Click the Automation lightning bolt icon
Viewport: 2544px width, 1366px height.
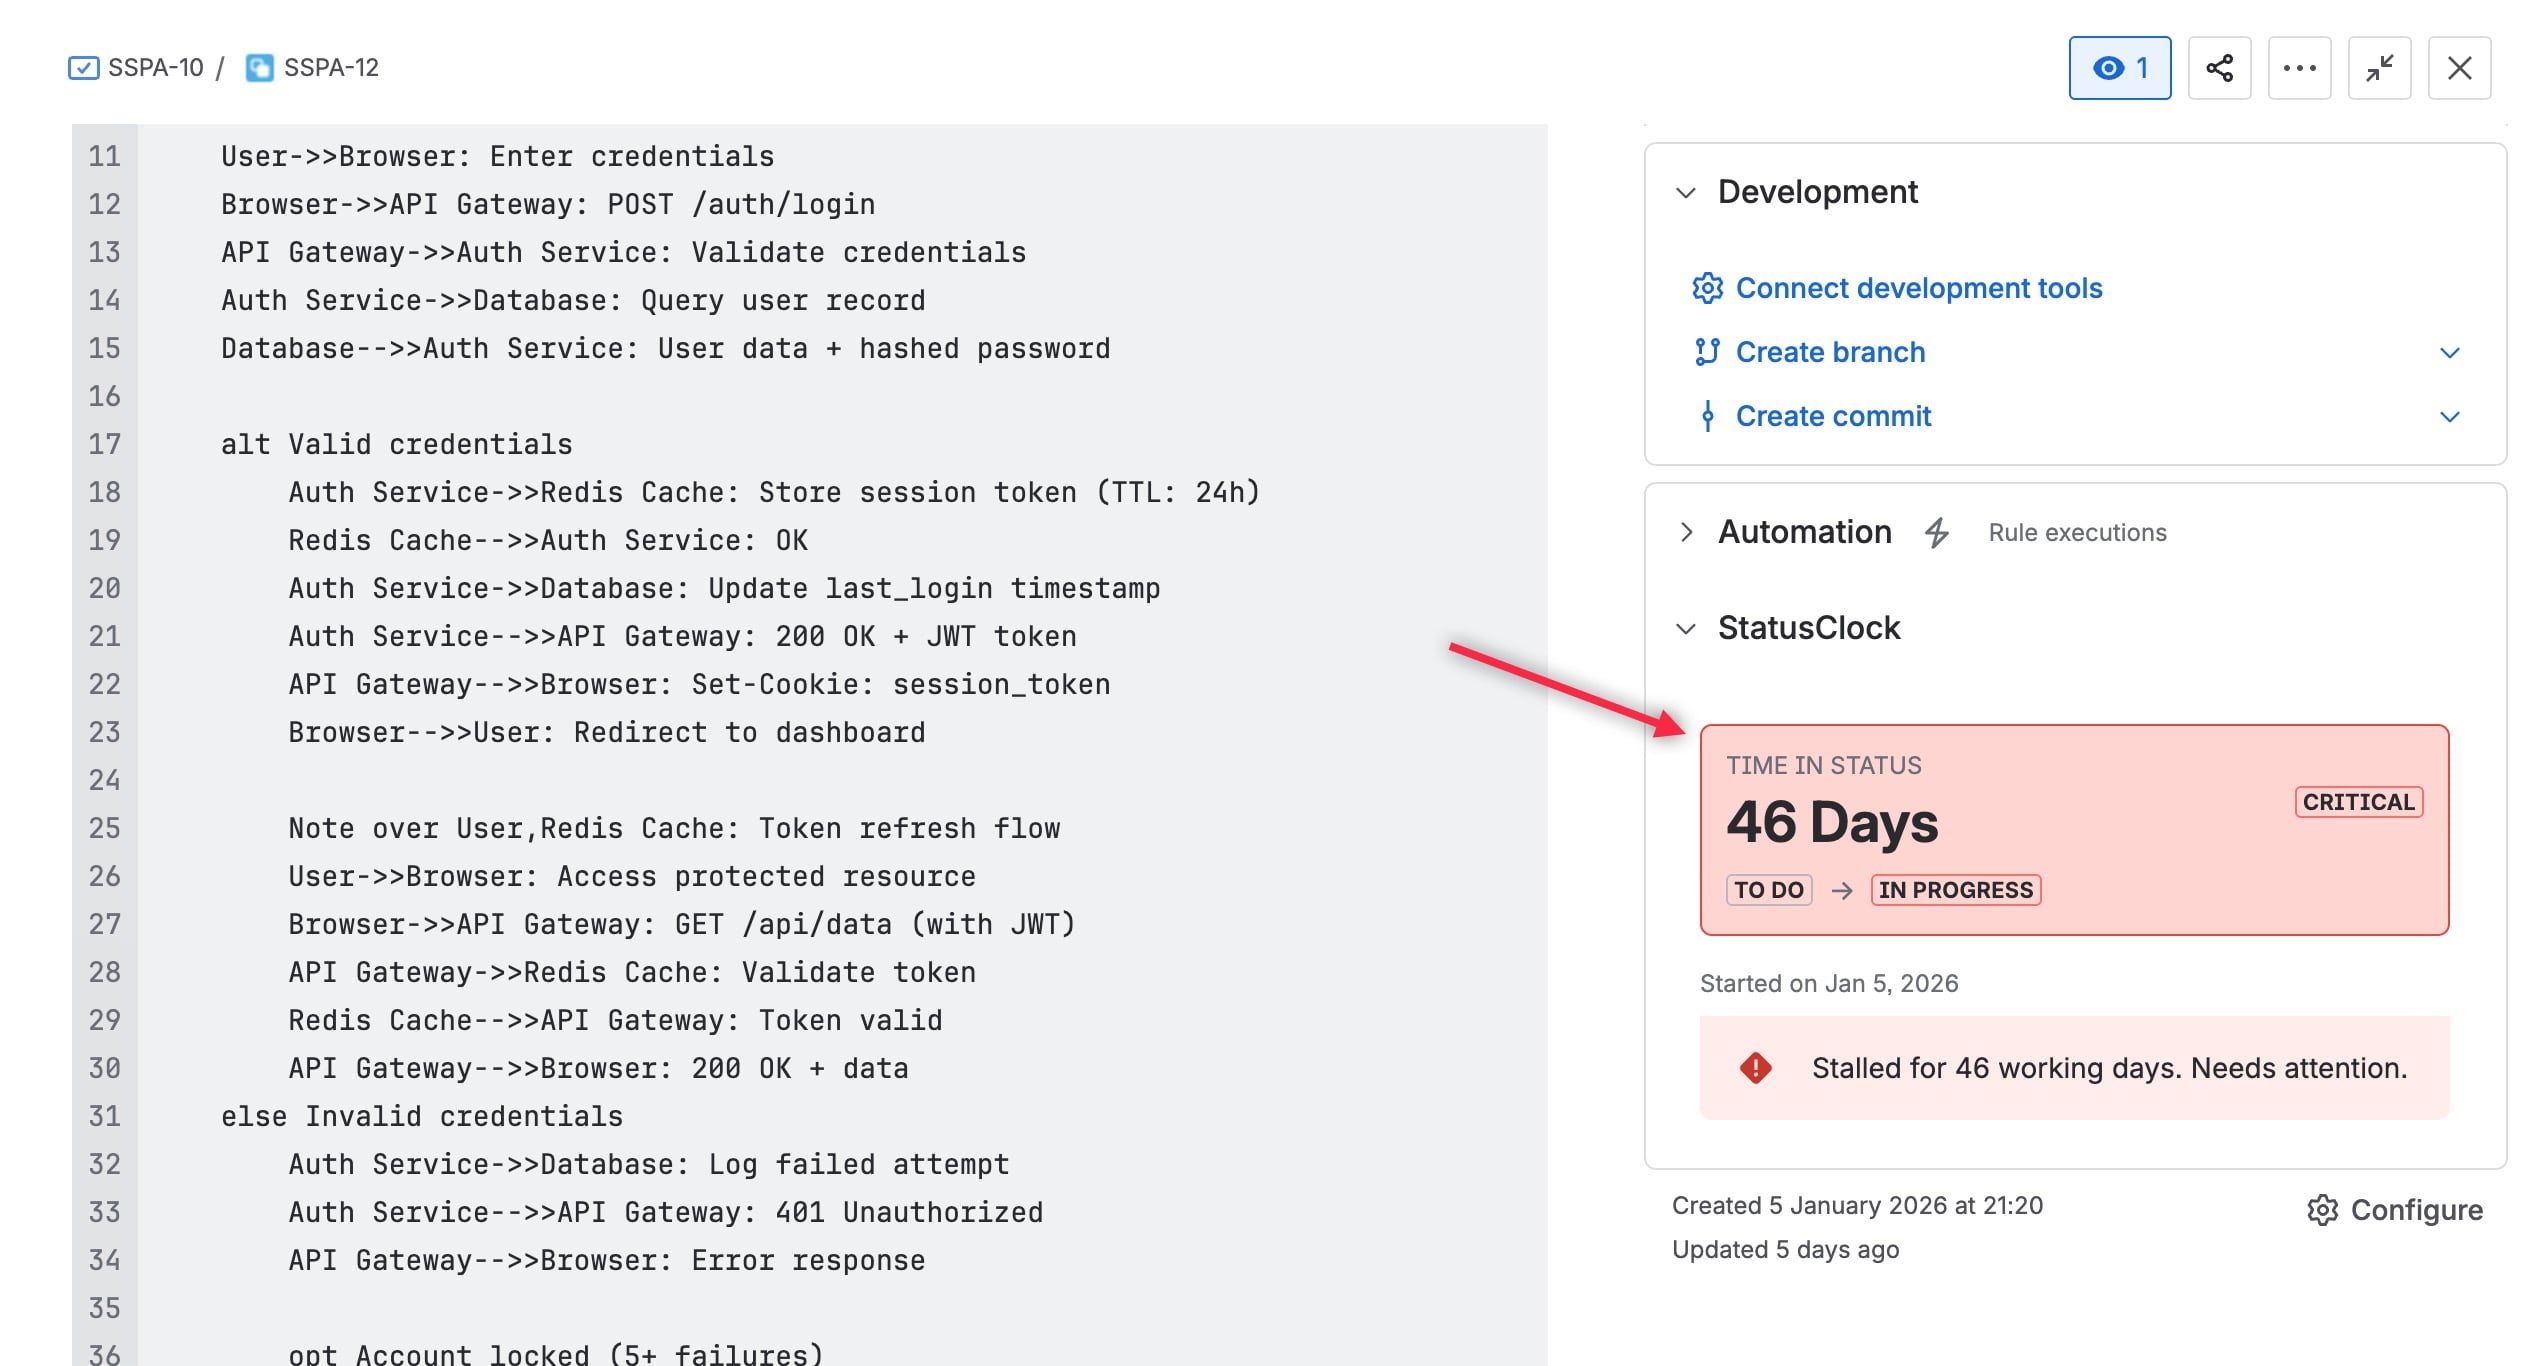click(1936, 533)
